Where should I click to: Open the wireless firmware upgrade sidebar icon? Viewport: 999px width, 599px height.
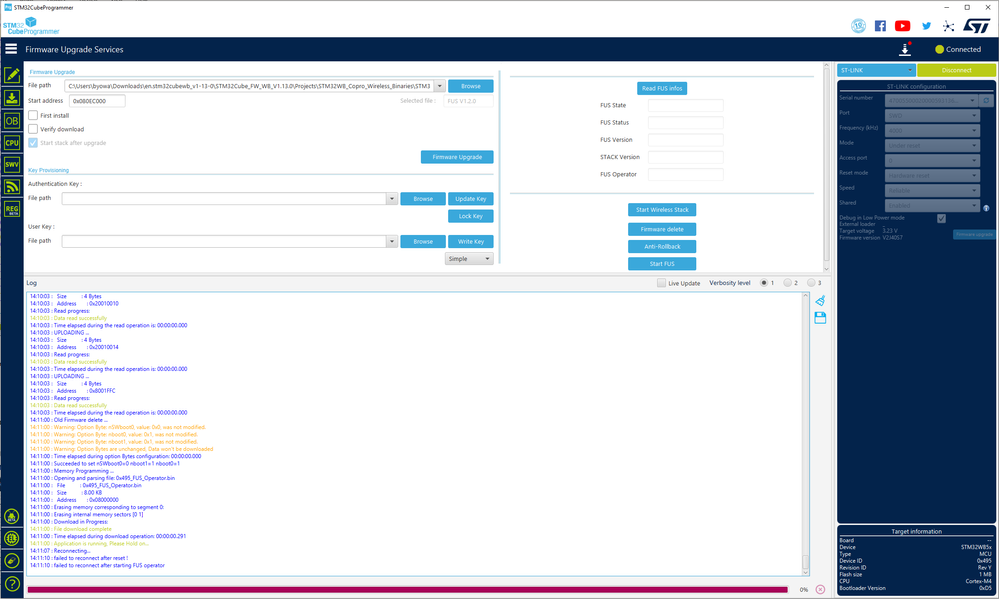click(11, 187)
